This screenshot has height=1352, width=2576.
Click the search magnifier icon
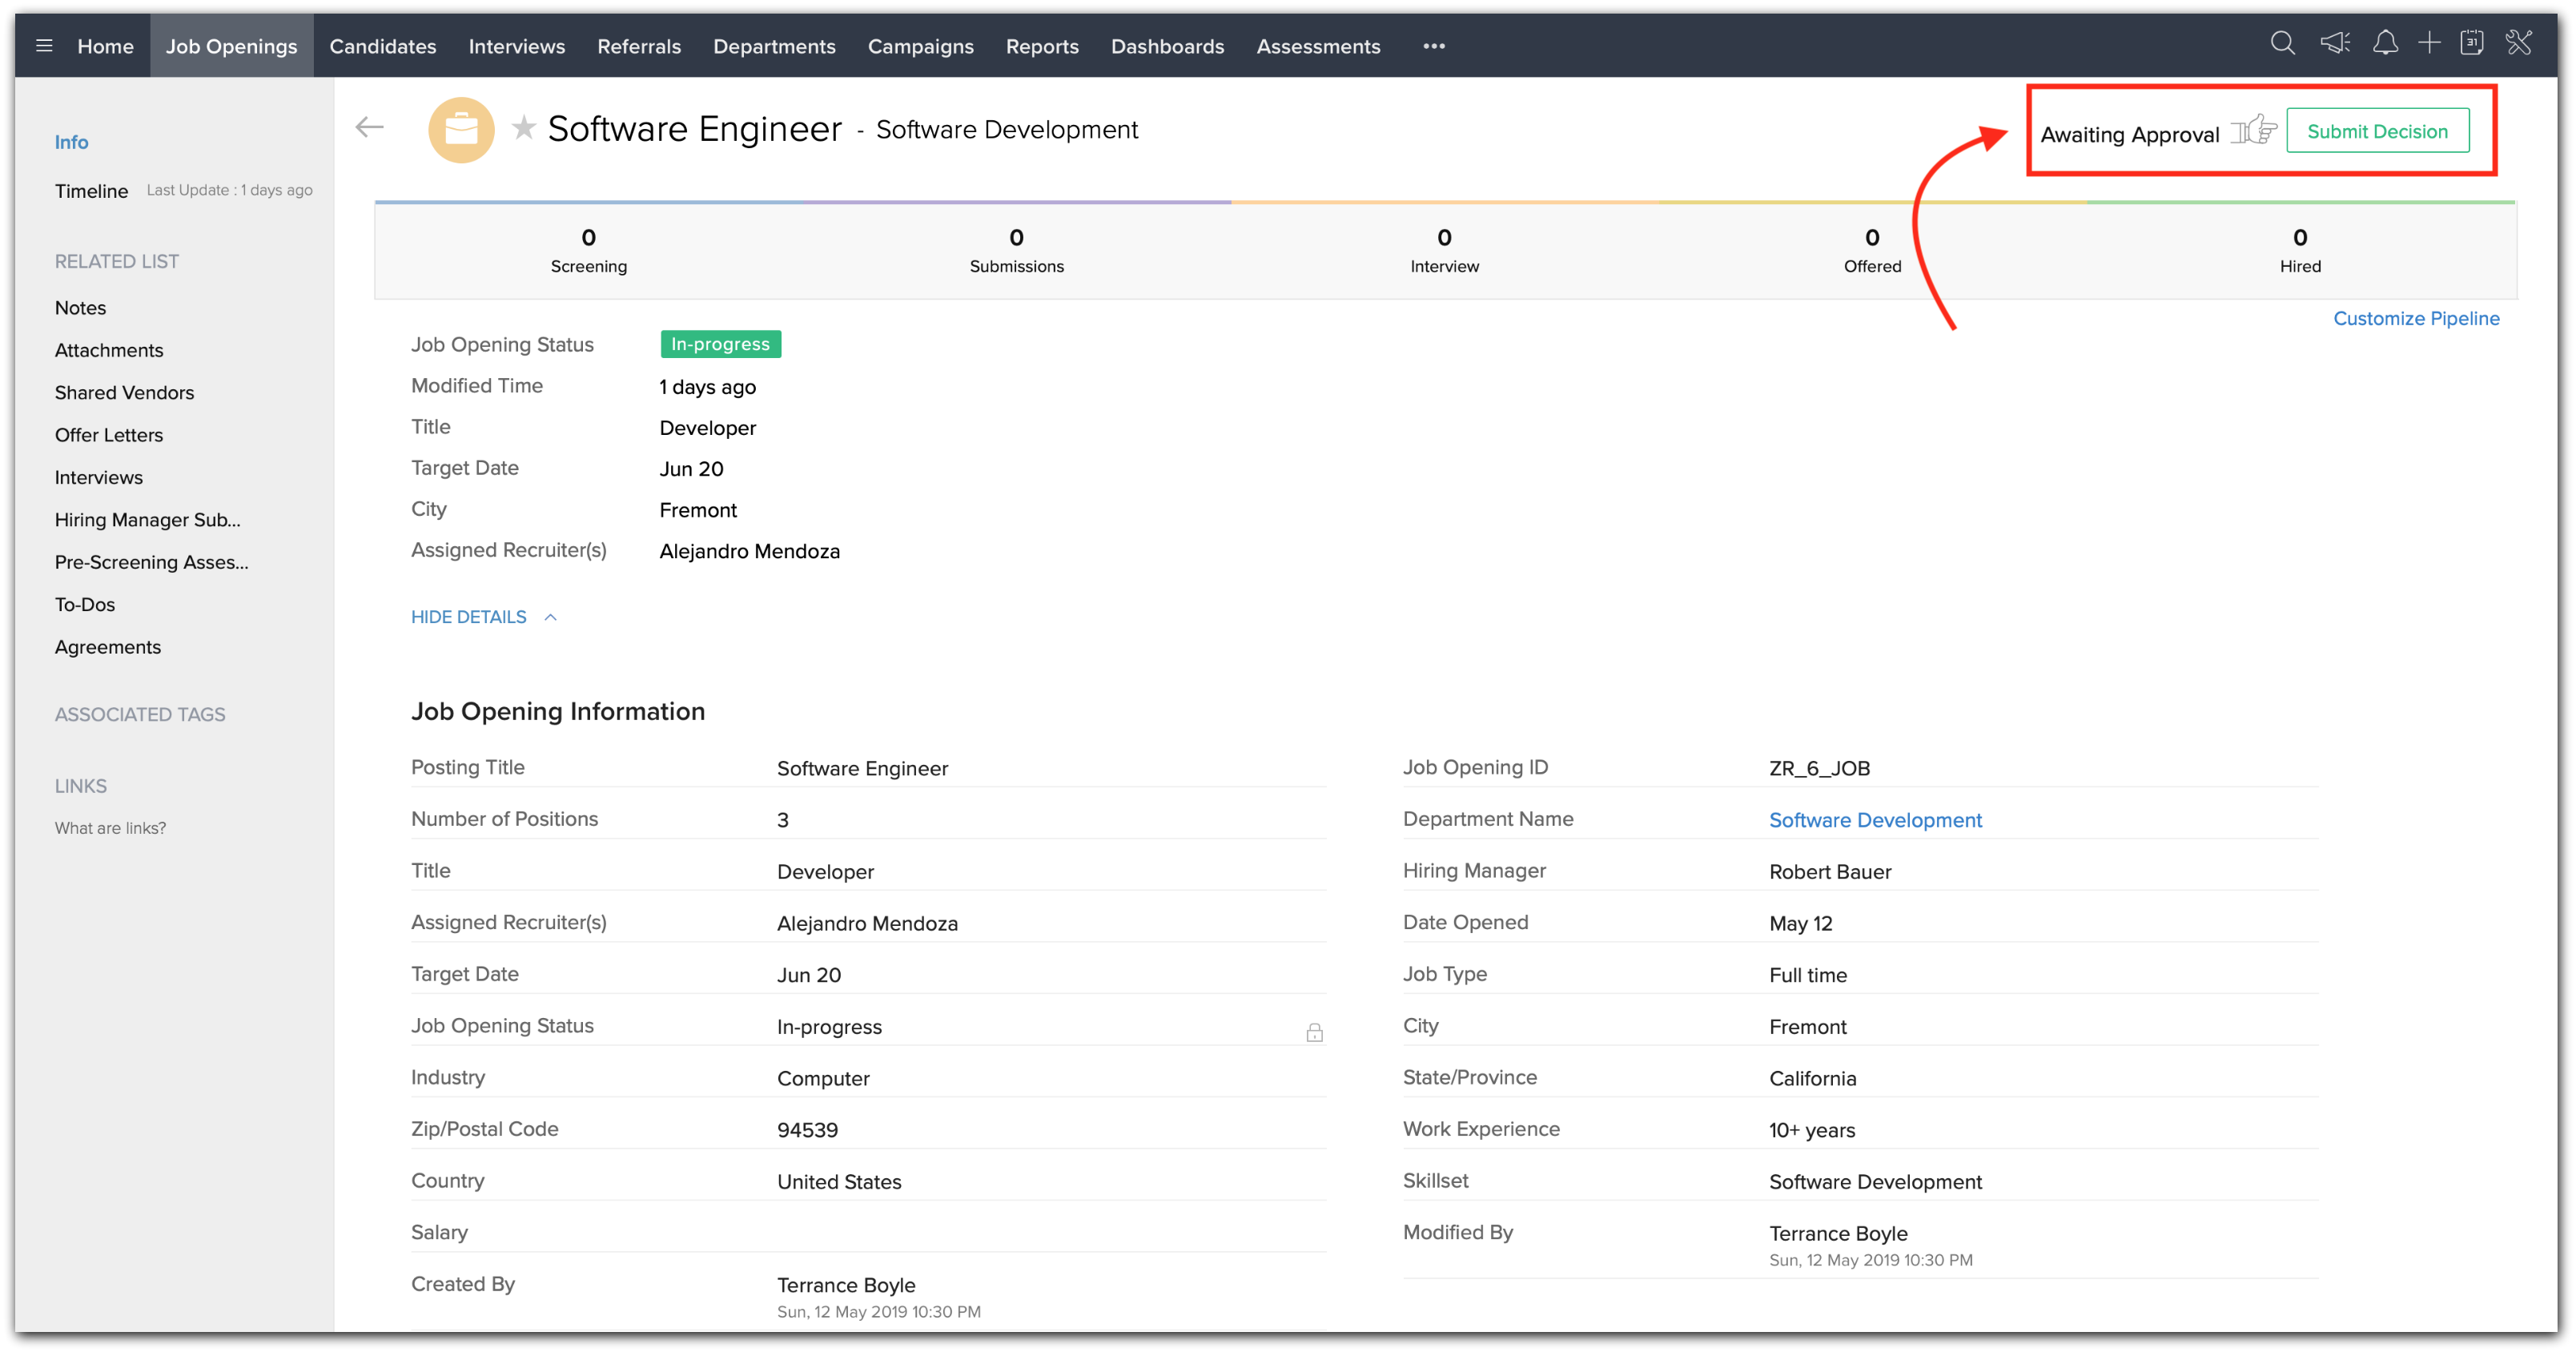click(2282, 44)
